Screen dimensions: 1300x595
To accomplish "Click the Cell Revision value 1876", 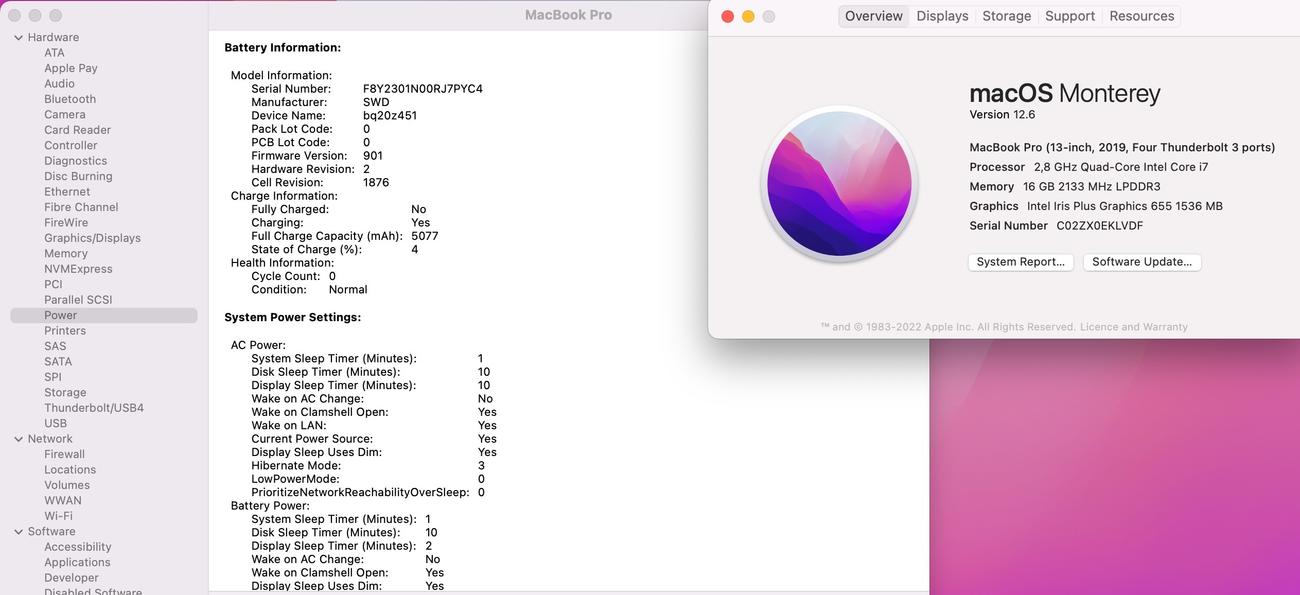I will tap(376, 183).
